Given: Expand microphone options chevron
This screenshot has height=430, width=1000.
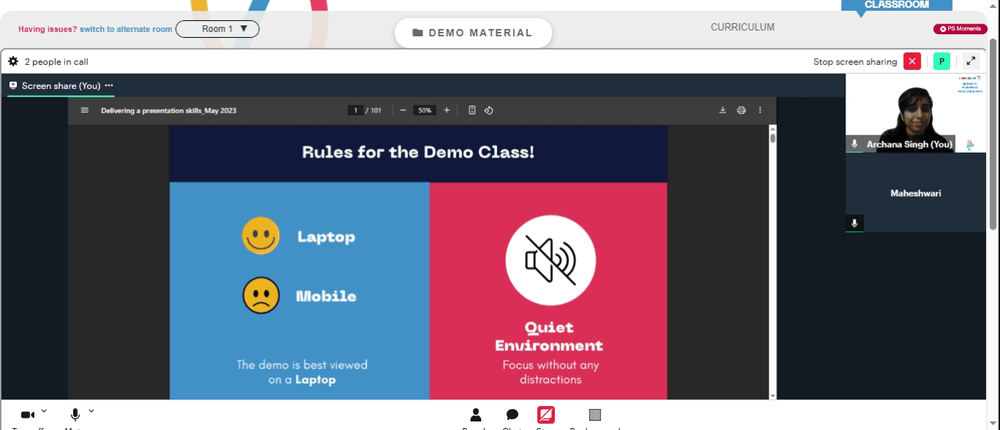Looking at the screenshot, I should (x=91, y=411).
